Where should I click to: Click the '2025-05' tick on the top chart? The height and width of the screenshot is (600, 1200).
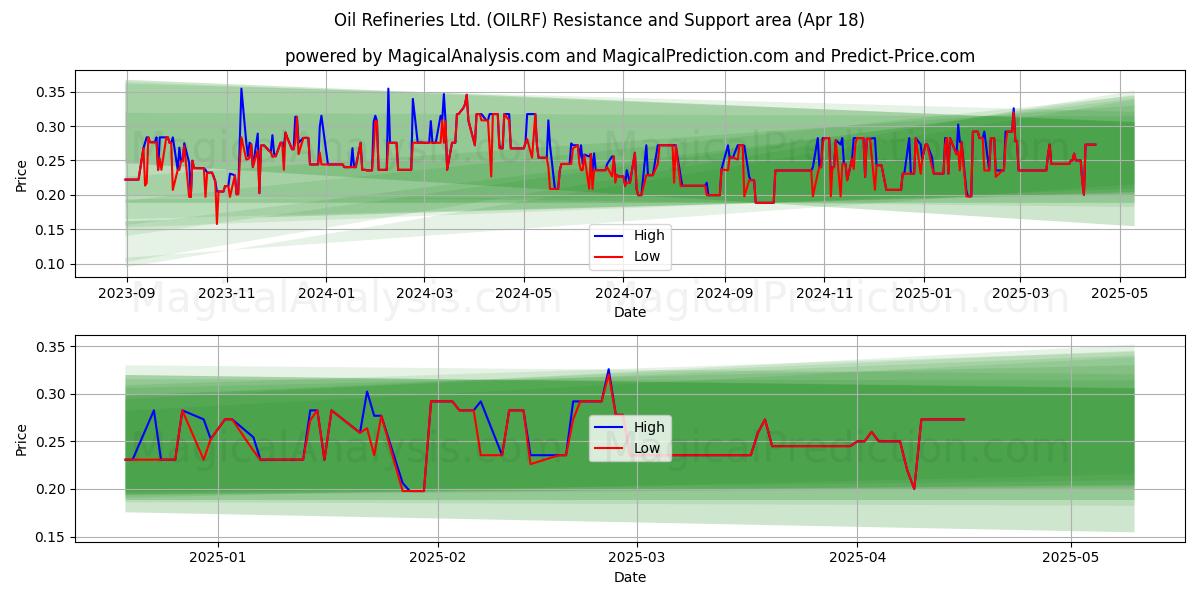click(1120, 293)
